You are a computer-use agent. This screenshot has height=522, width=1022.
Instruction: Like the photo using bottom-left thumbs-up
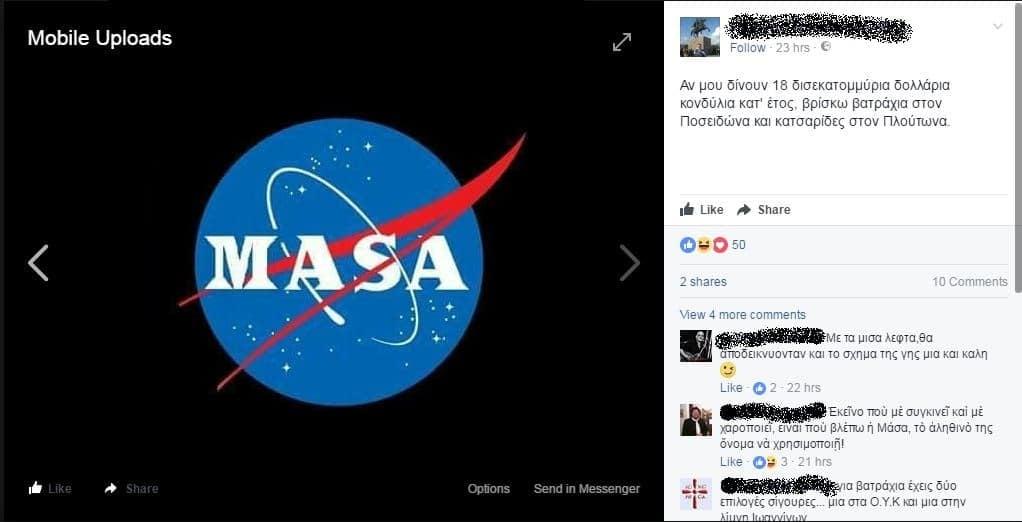point(50,488)
